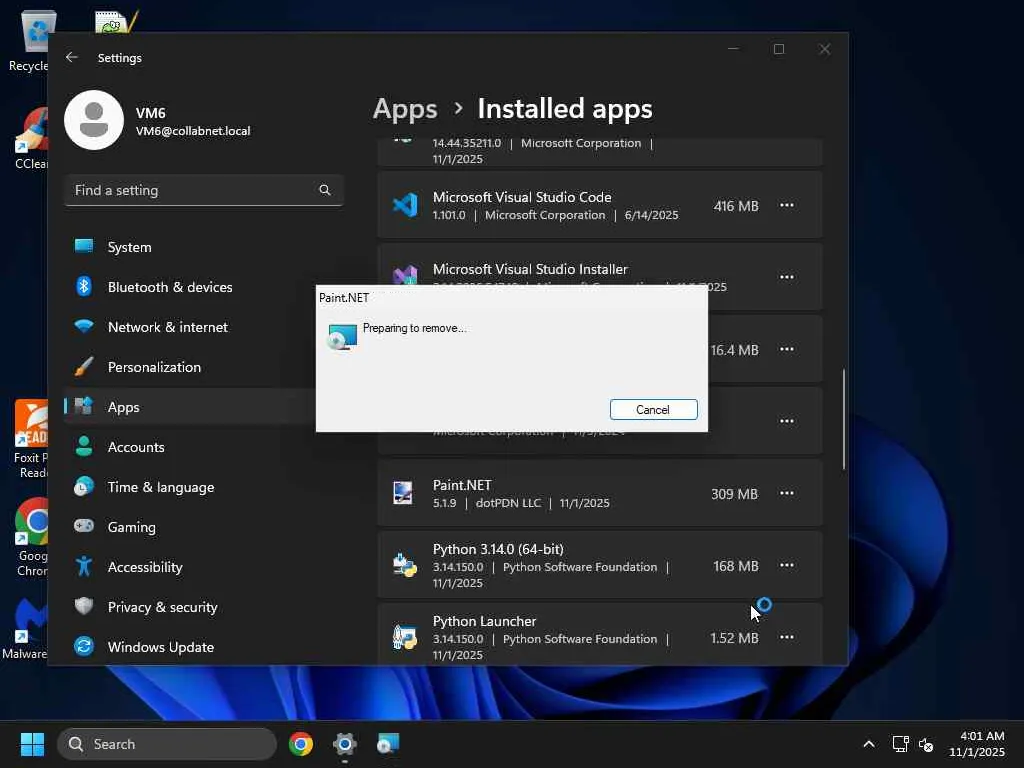This screenshot has height=768, width=1024.
Task: Click the installed apps list scrollbar
Action: (844, 419)
